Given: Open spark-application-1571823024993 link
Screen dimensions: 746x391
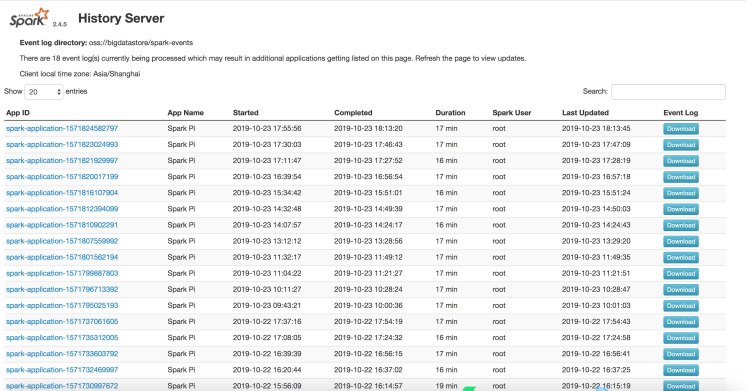Looking at the screenshot, I should click(x=62, y=145).
